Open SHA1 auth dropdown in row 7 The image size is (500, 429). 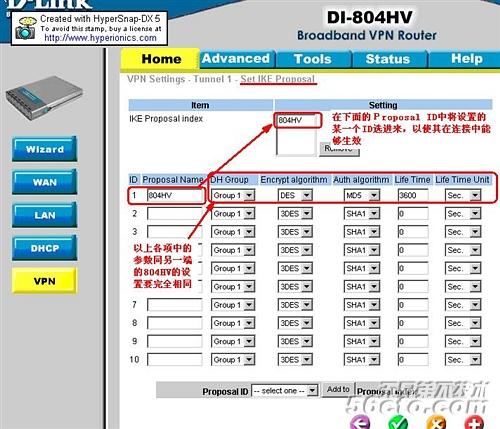click(x=361, y=305)
